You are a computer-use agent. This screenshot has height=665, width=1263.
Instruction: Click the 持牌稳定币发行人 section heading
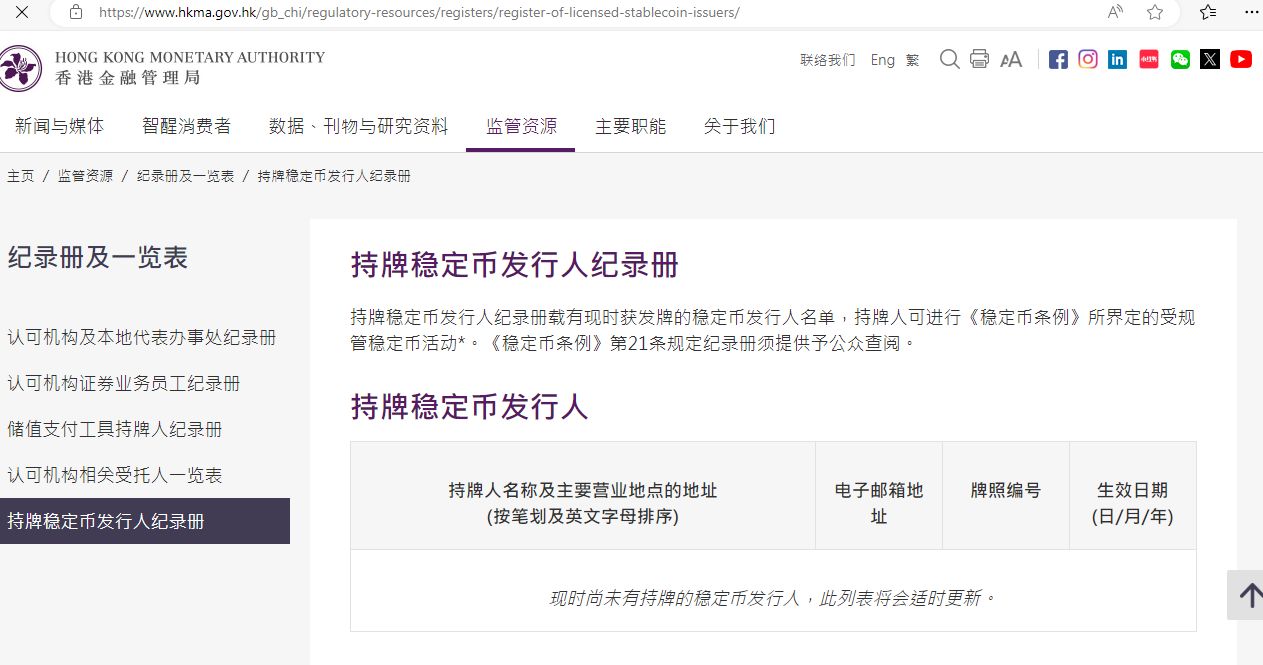click(x=469, y=406)
